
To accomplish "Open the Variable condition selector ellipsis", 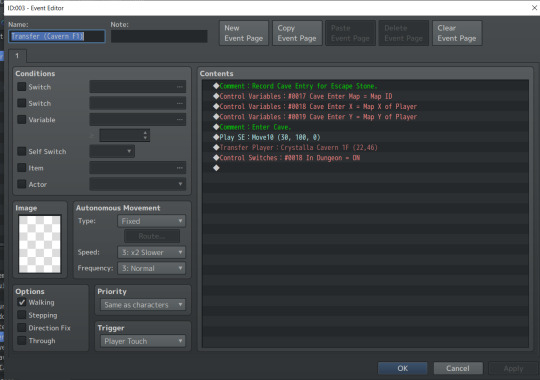I will pos(179,120).
